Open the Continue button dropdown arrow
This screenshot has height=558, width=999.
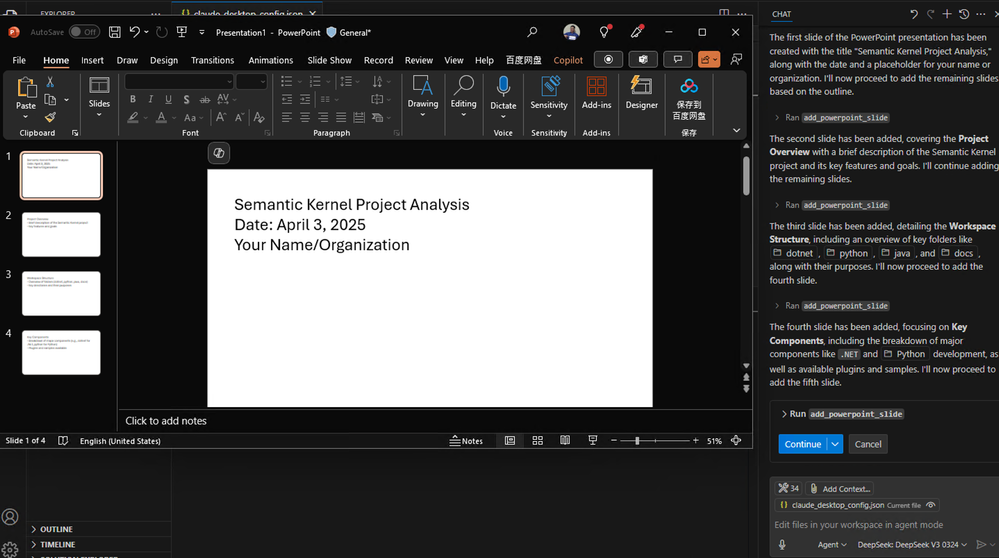[835, 444]
